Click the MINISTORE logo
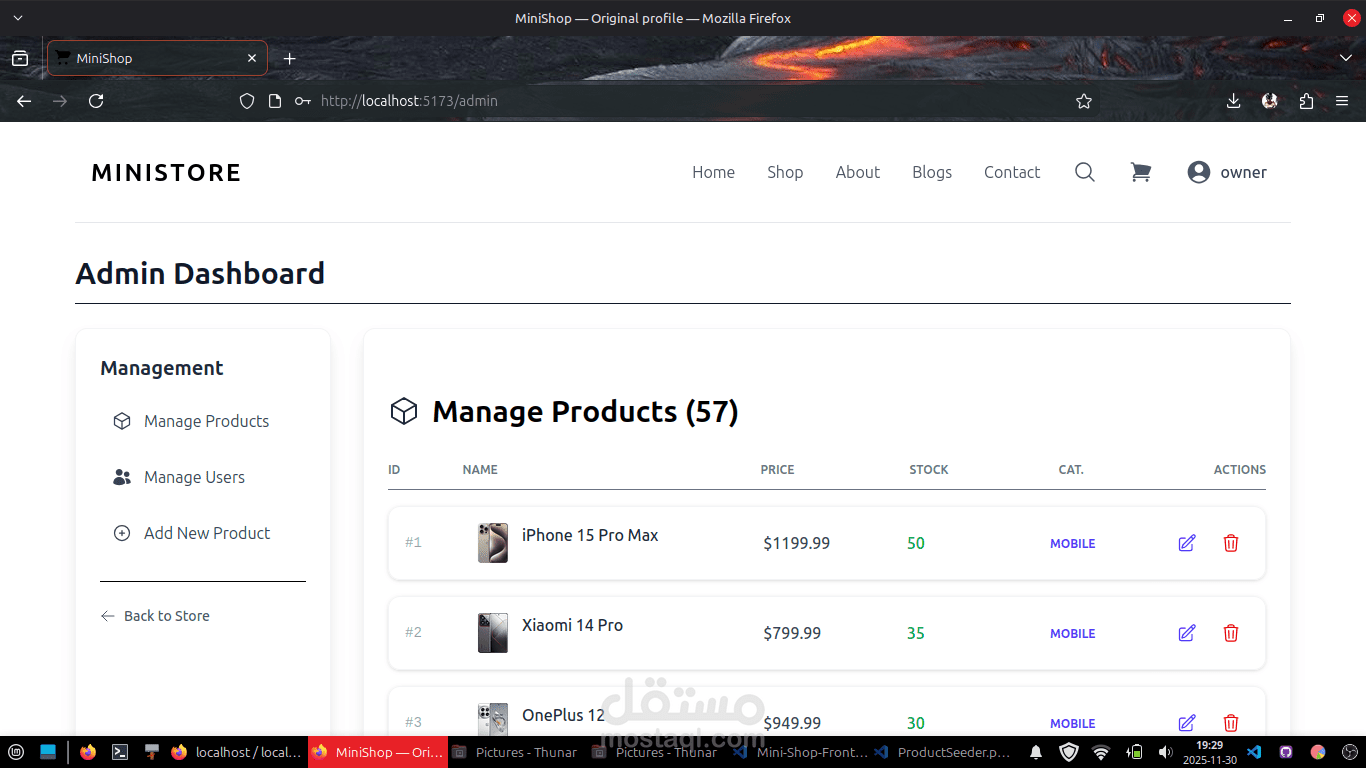 click(166, 173)
